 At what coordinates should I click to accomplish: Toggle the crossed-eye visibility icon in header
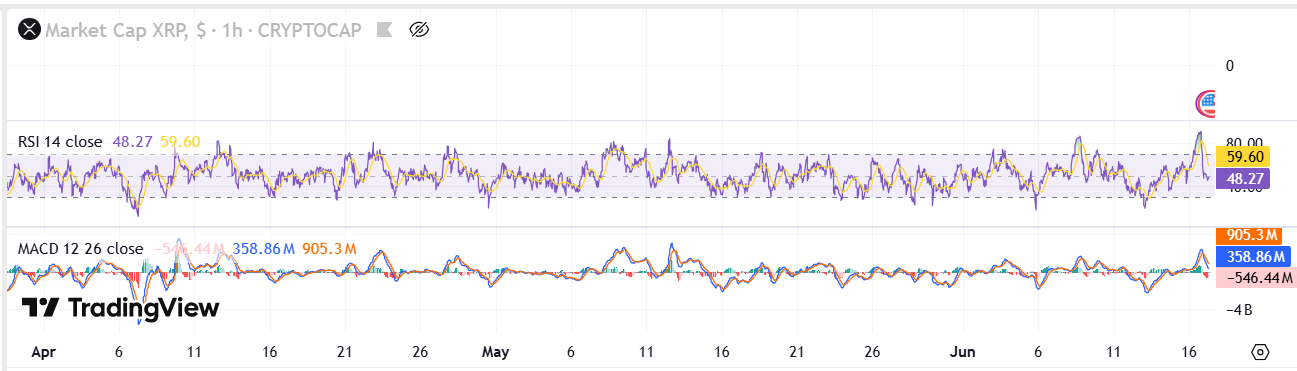[420, 30]
